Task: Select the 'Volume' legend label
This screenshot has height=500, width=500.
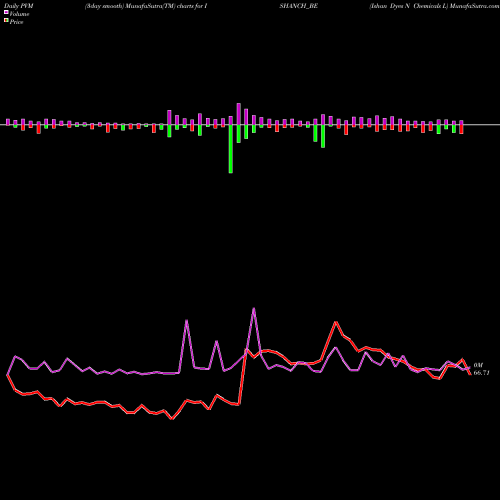Action: point(19,14)
